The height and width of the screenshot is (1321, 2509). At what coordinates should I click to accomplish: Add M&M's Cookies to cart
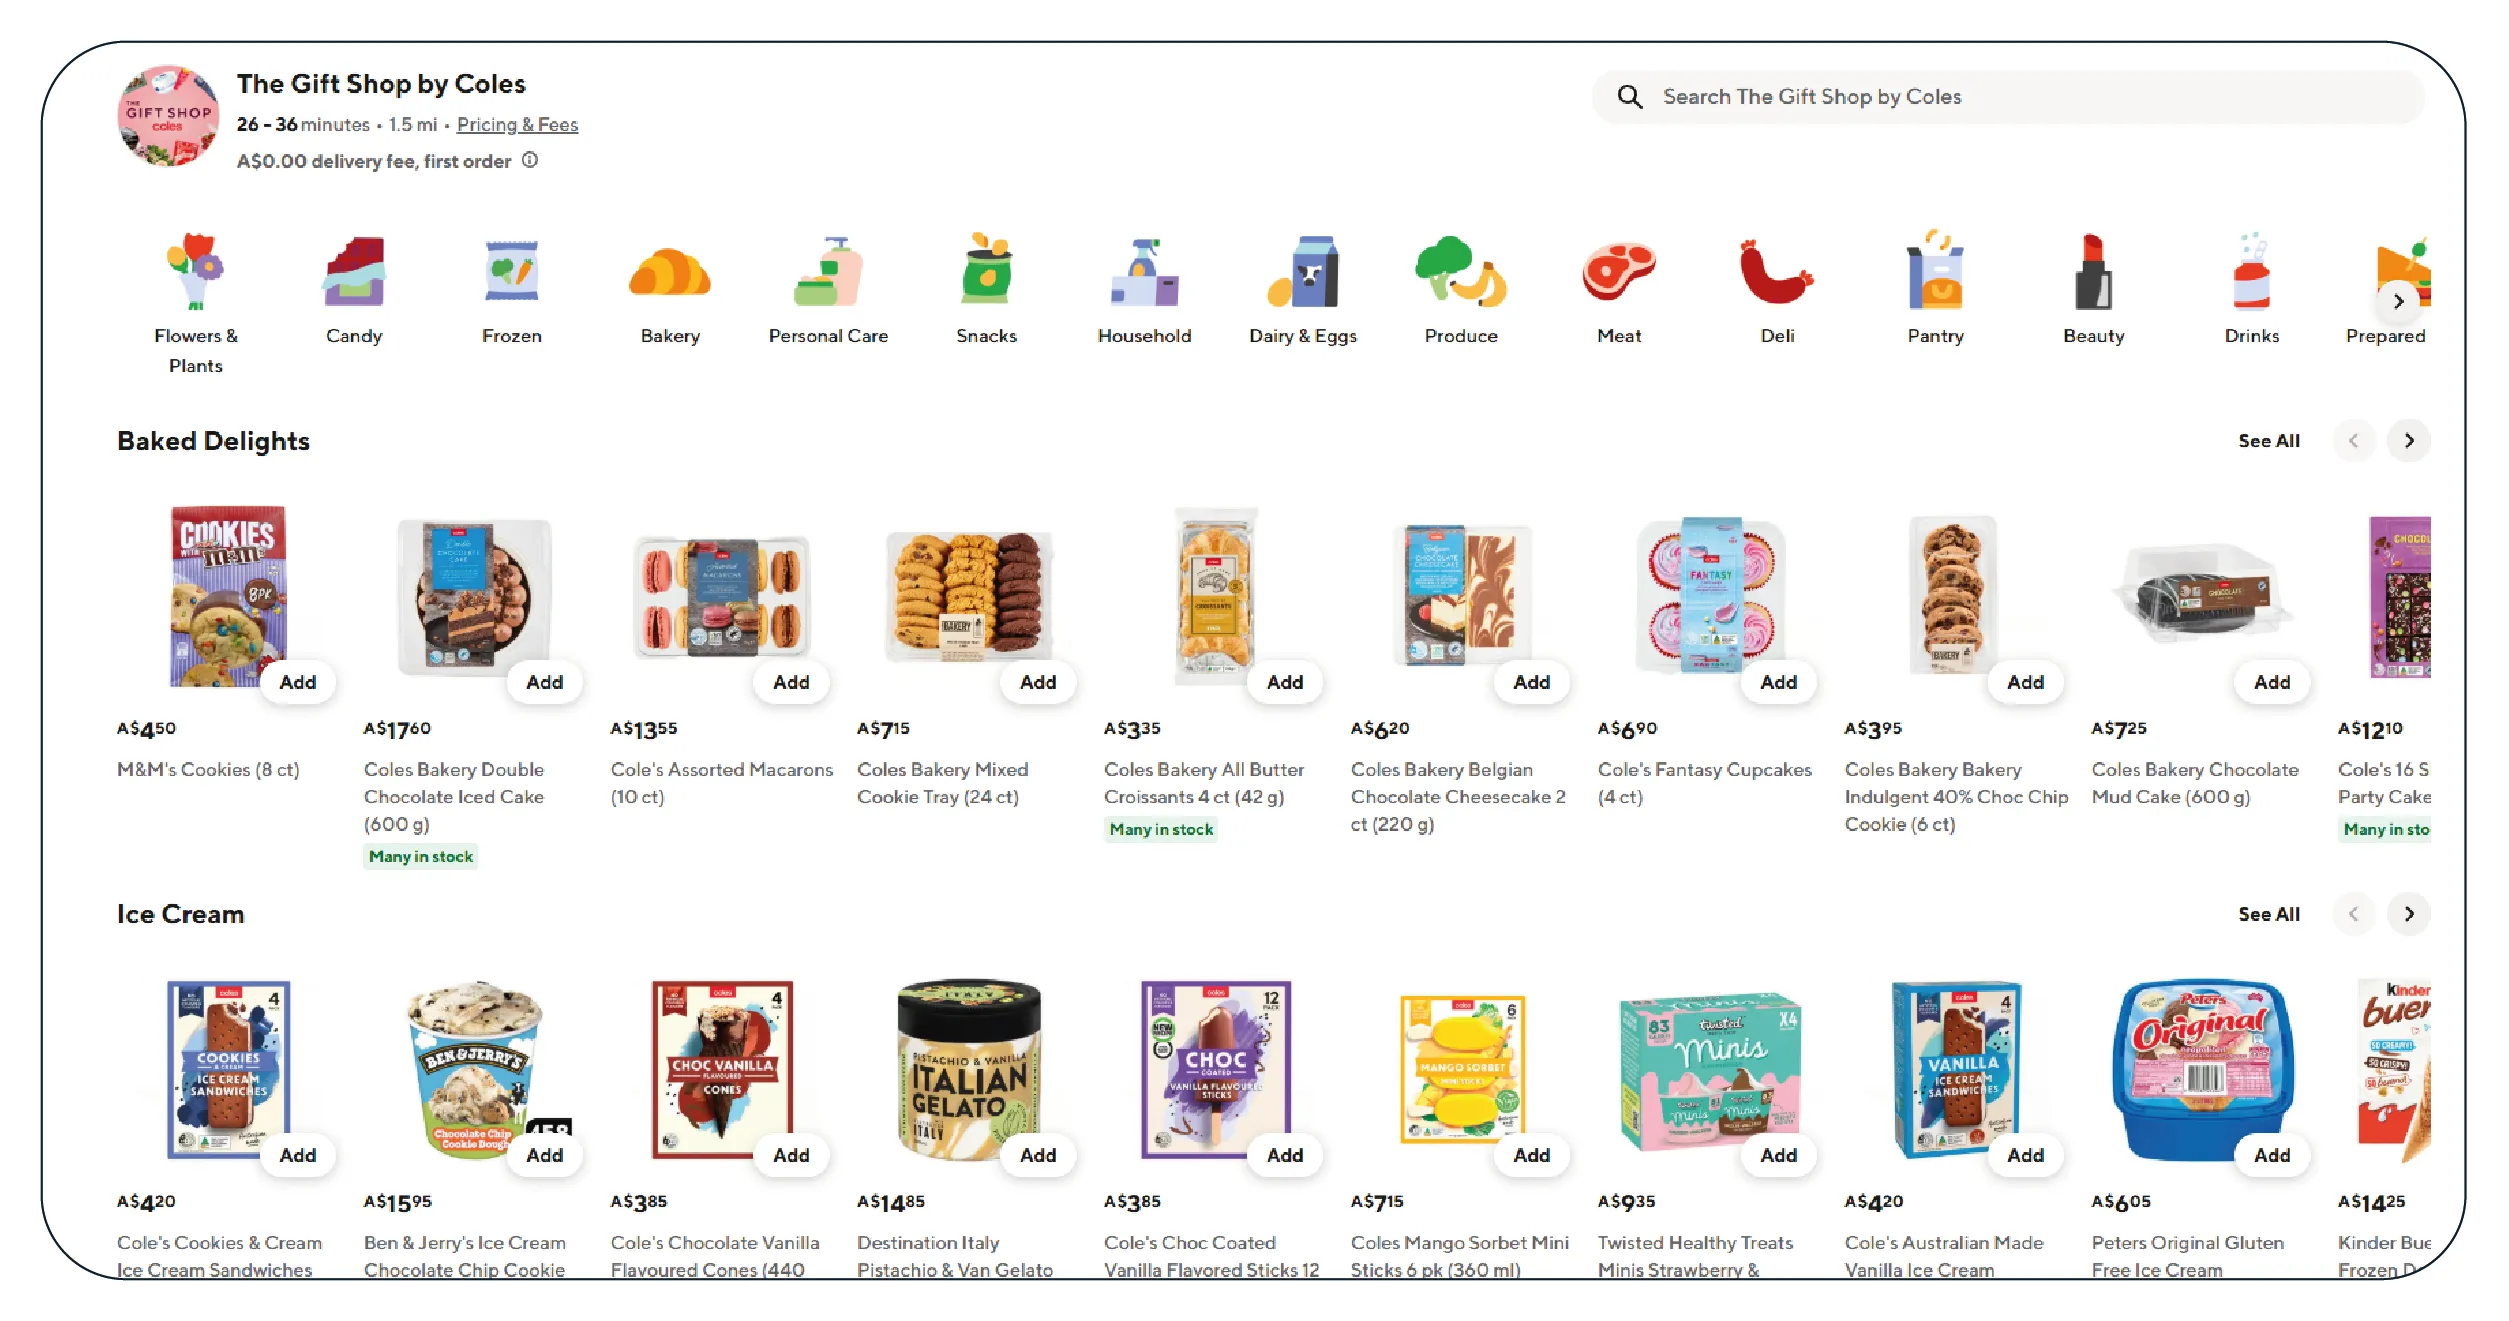coord(297,682)
